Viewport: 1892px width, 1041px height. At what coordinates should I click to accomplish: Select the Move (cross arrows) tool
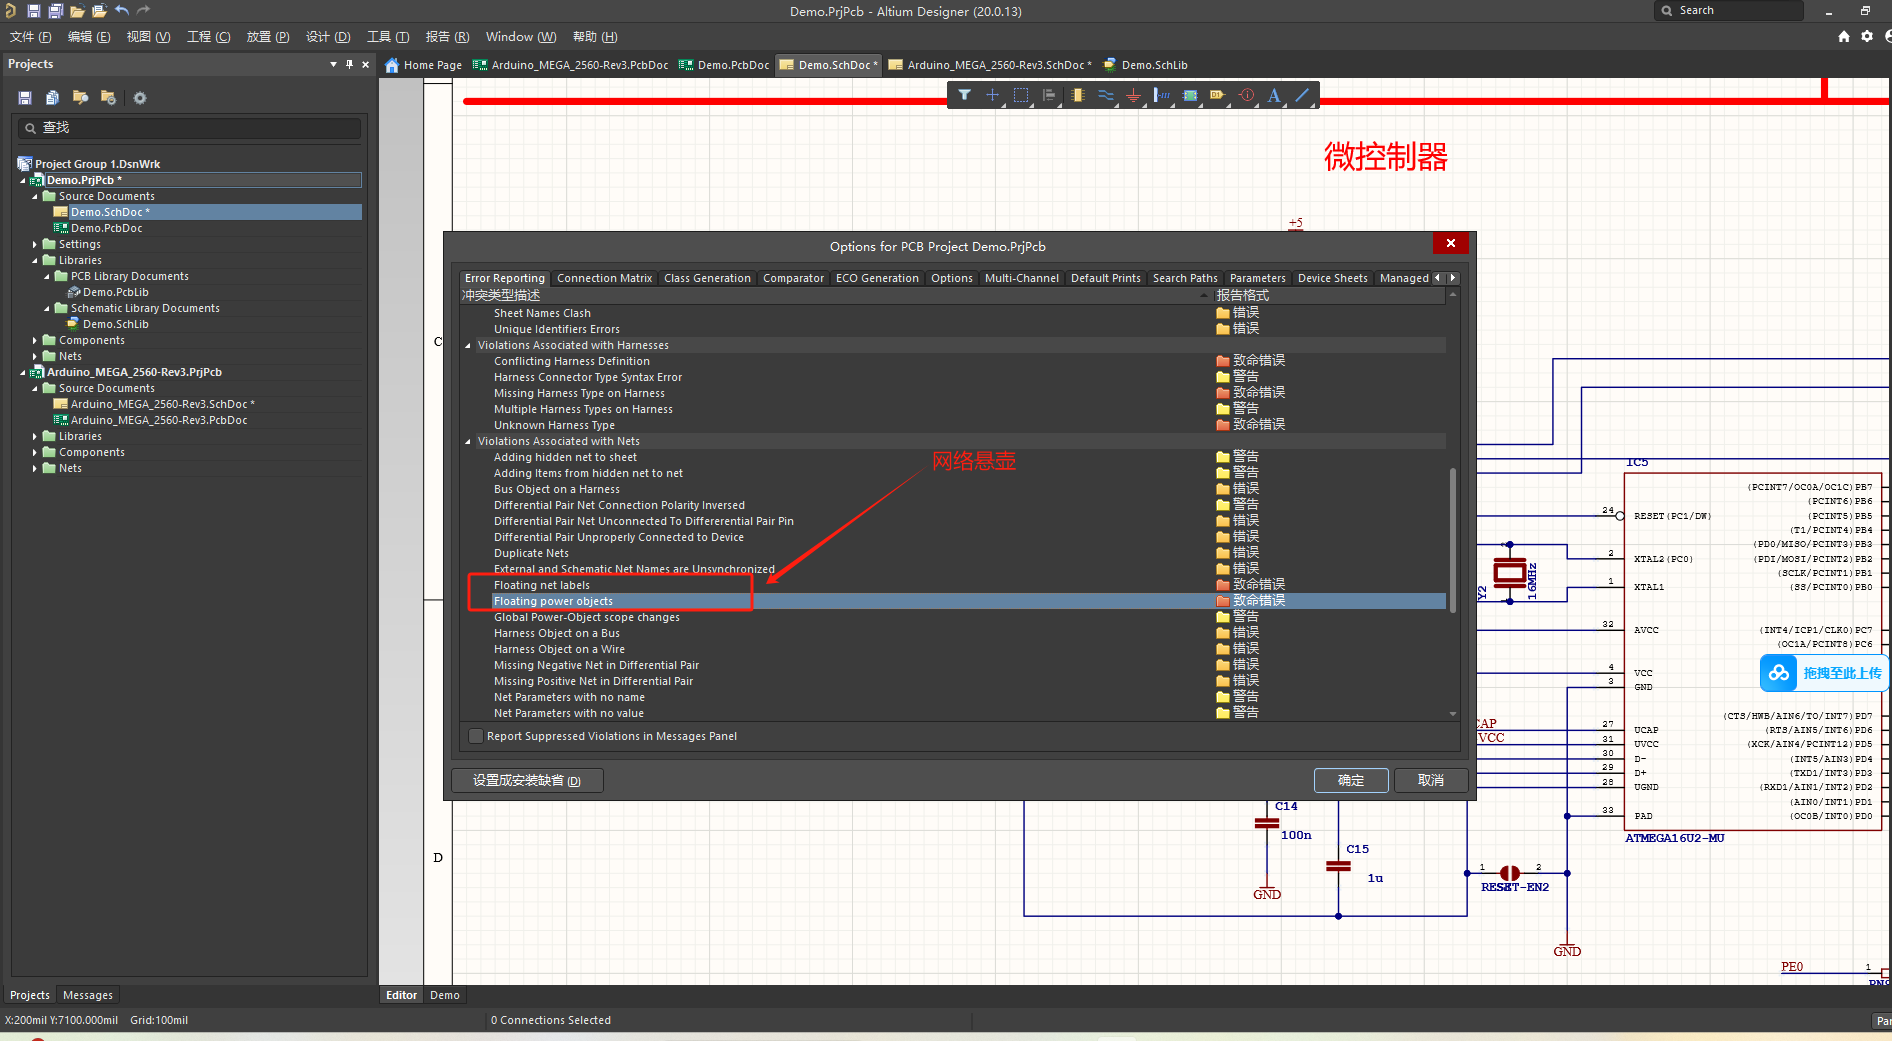[992, 95]
